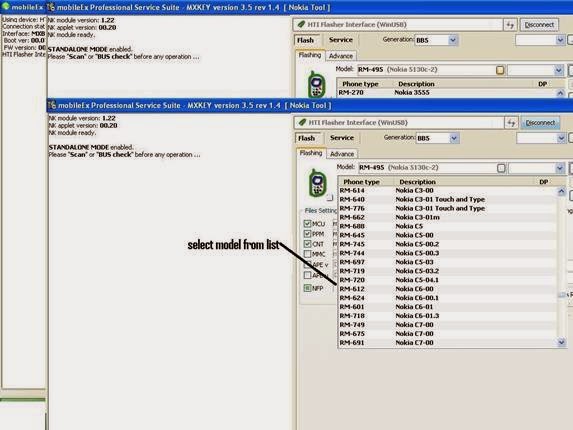This screenshot has height=430, width=573.
Task: Select RM-718 Nokia C6-01.3 row
Action: tap(447, 316)
